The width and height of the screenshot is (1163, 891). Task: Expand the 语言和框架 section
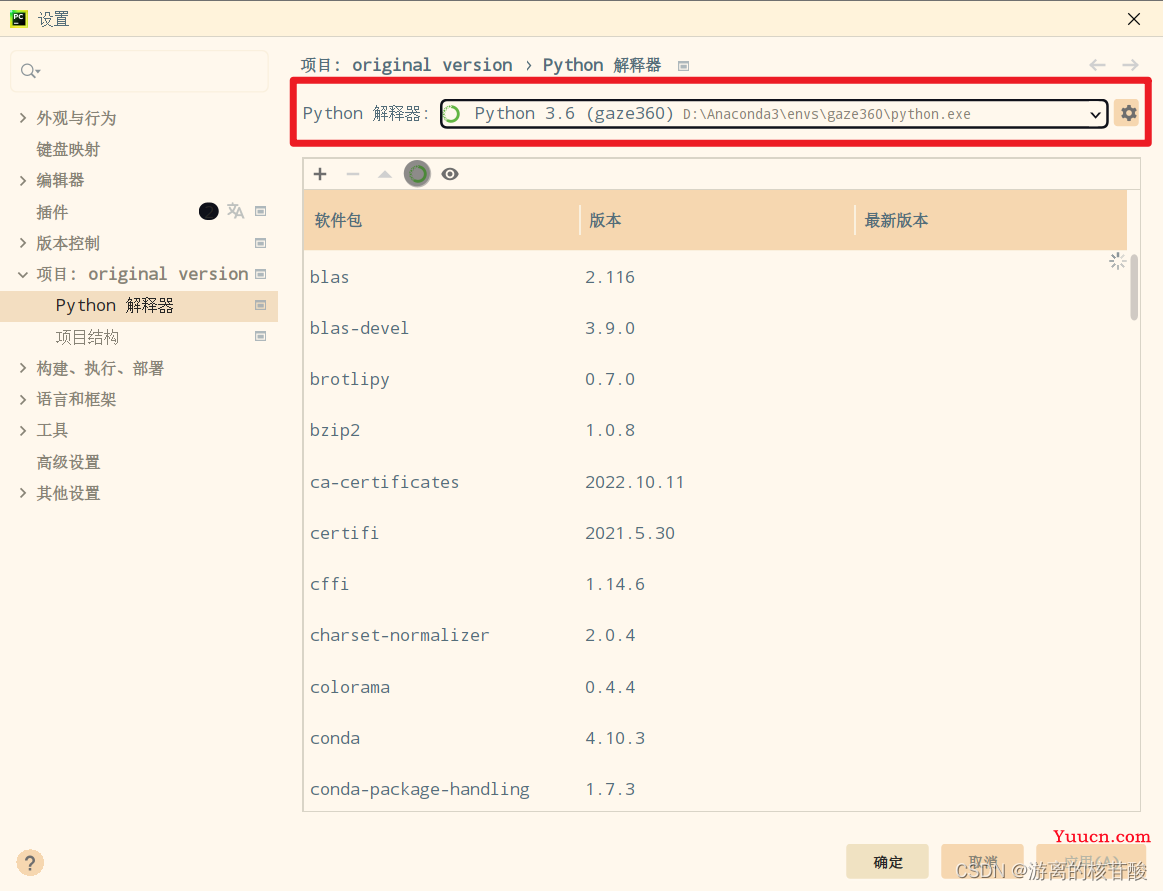[x=22, y=399]
